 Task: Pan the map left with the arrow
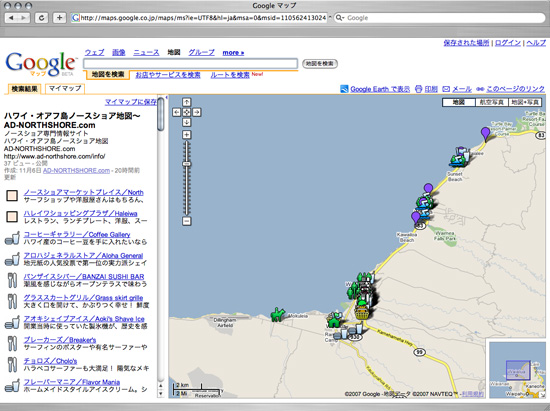point(177,112)
